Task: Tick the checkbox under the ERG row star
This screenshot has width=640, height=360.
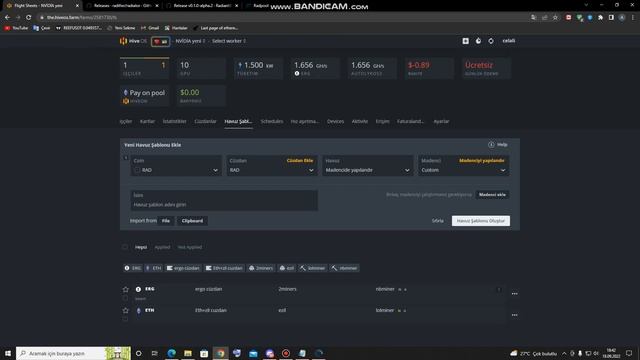Action: click(125, 298)
